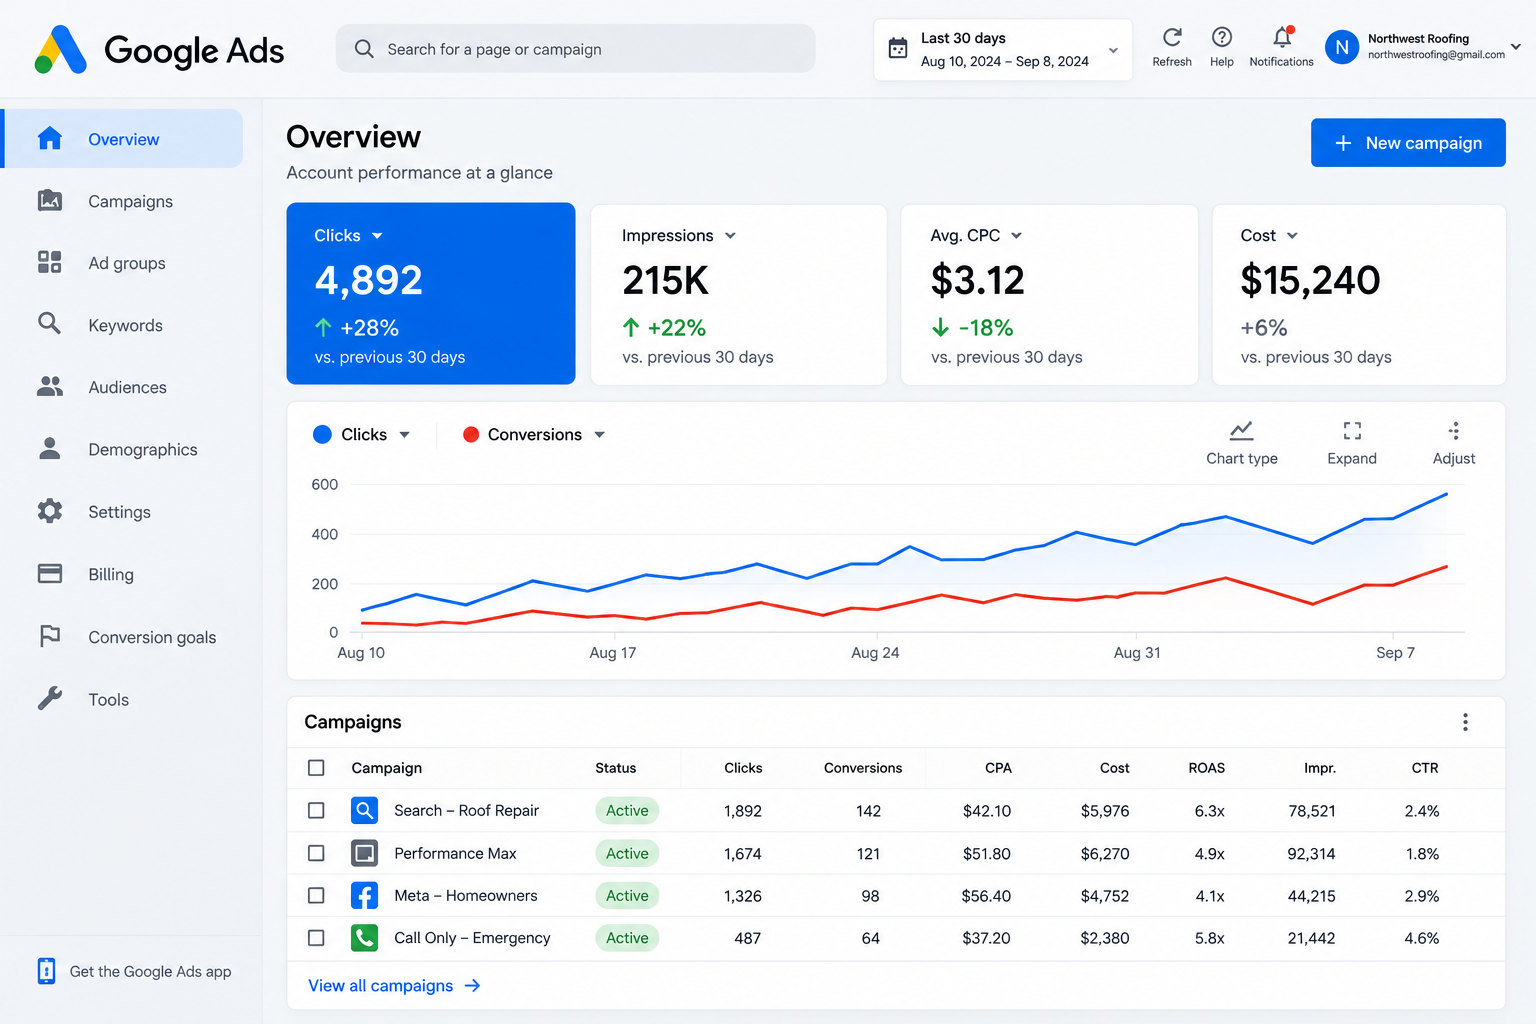Image resolution: width=1536 pixels, height=1024 pixels.
Task: Click the Keywords magnifier icon in sidebar
Action: tap(50, 324)
